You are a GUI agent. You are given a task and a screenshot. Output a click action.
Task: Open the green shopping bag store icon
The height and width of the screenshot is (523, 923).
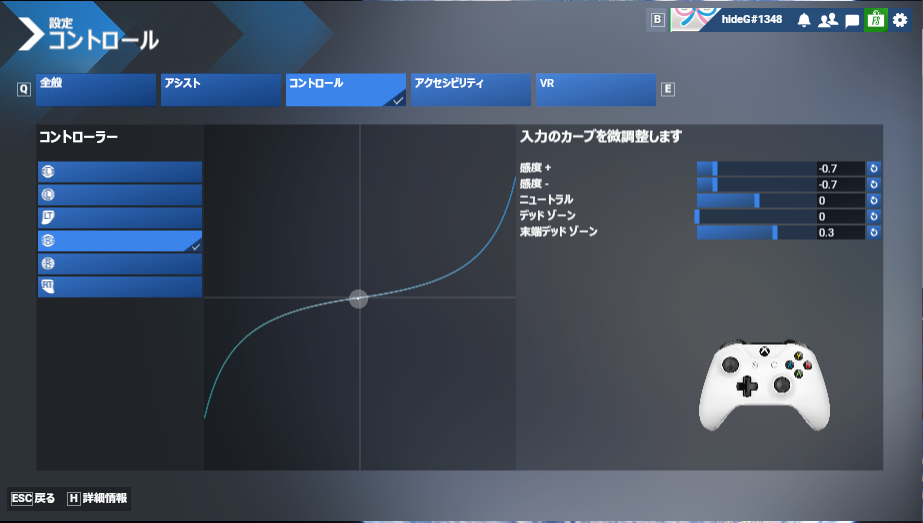pyautogui.click(x=876, y=20)
